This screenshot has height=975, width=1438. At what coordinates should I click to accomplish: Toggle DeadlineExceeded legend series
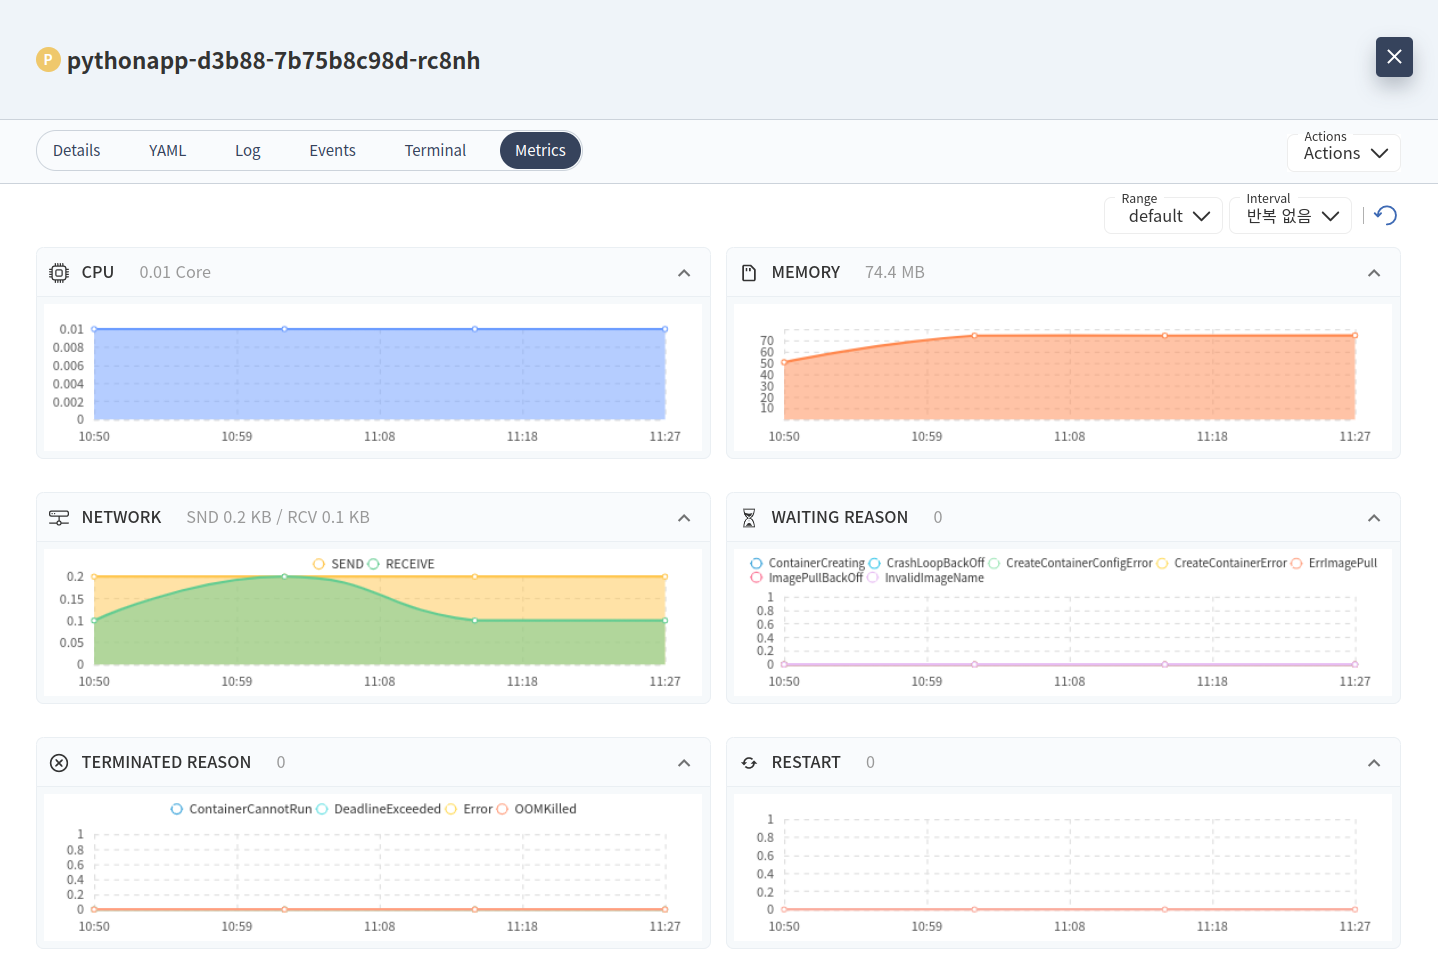pos(378,809)
